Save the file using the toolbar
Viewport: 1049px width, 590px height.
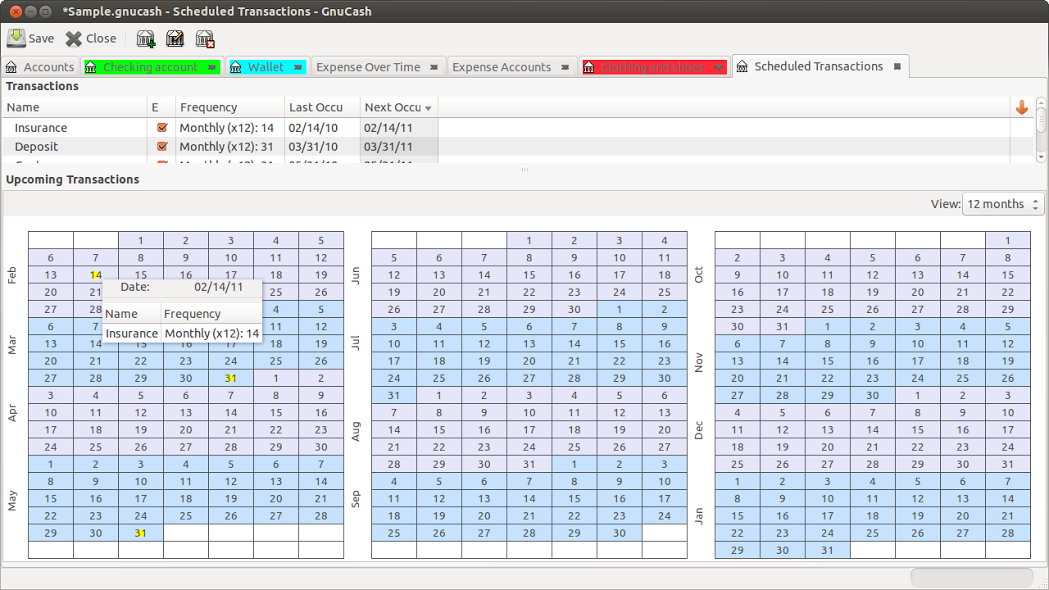[31, 39]
